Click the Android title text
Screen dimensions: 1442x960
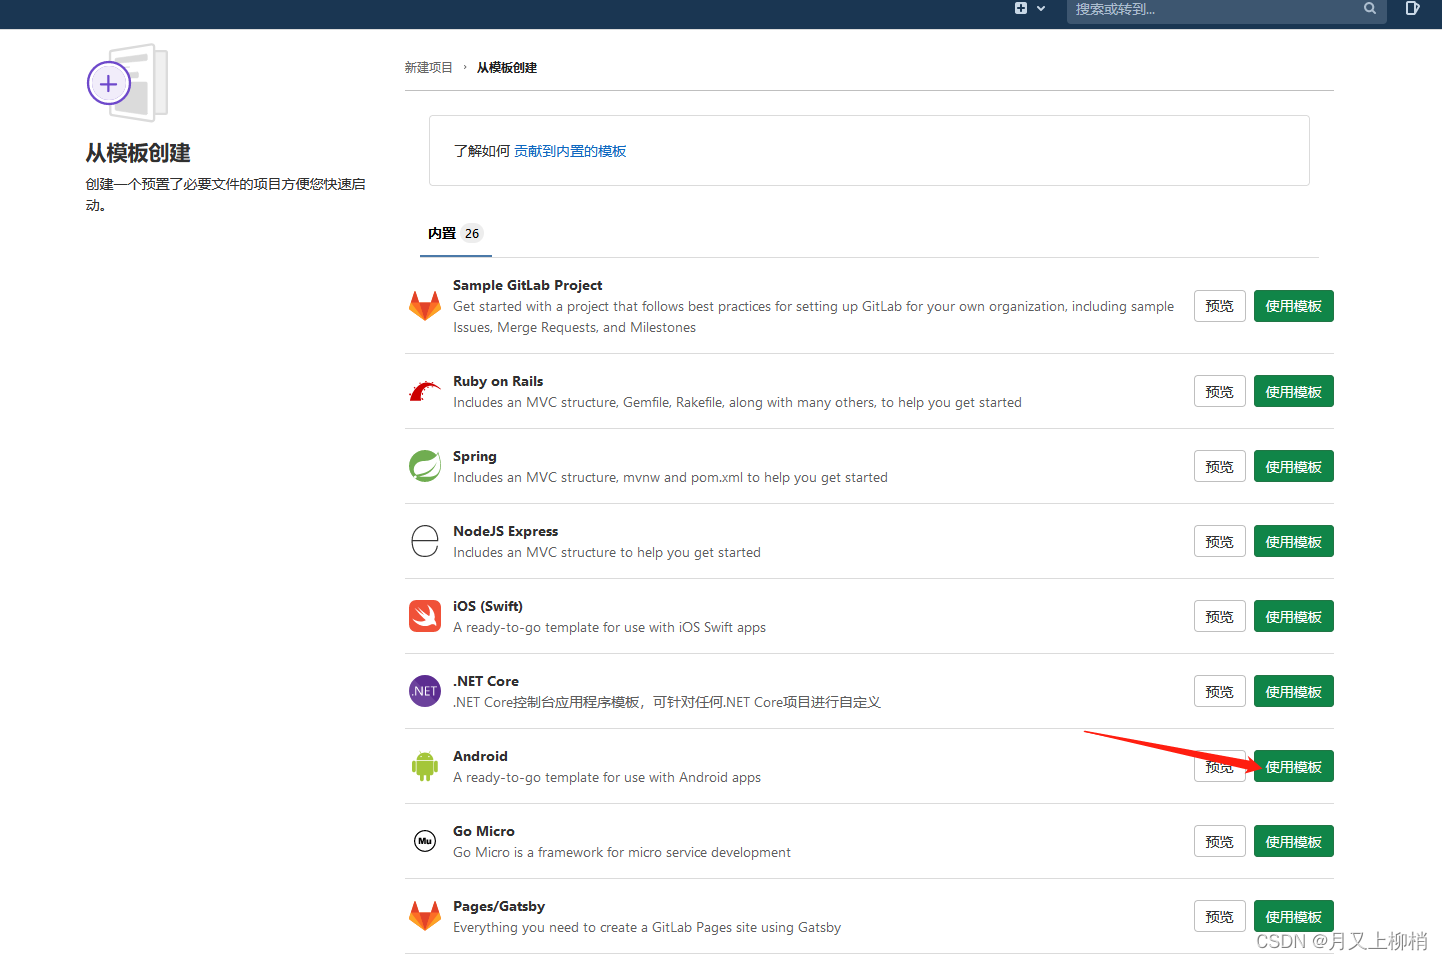tap(480, 756)
